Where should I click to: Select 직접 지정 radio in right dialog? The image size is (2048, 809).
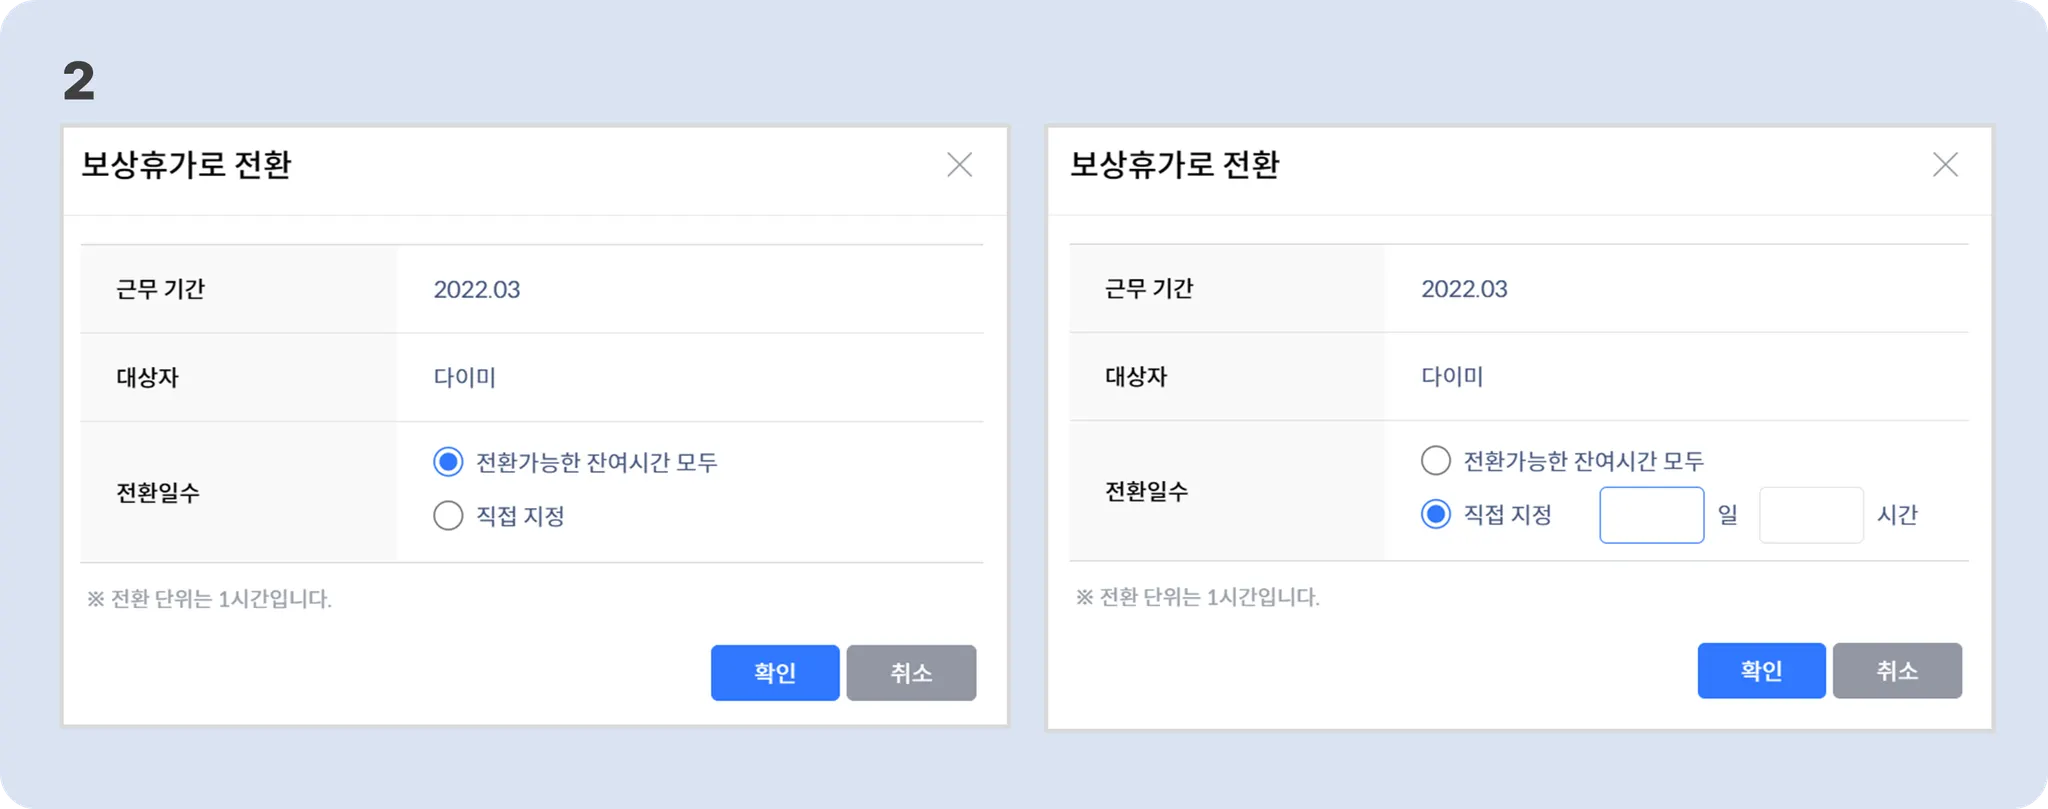[1435, 515]
